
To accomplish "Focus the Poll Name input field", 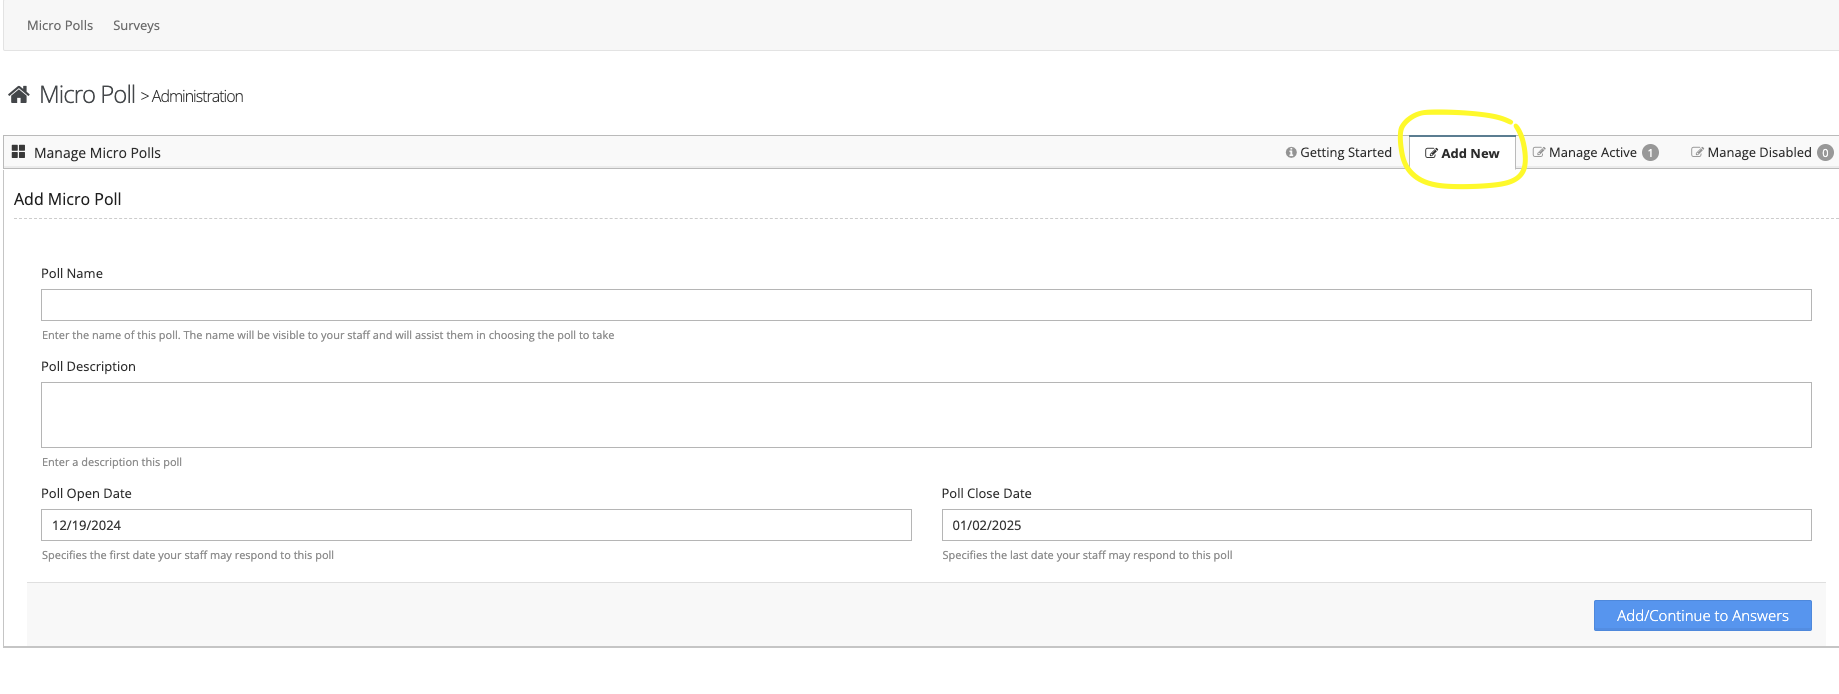I will click(926, 305).
